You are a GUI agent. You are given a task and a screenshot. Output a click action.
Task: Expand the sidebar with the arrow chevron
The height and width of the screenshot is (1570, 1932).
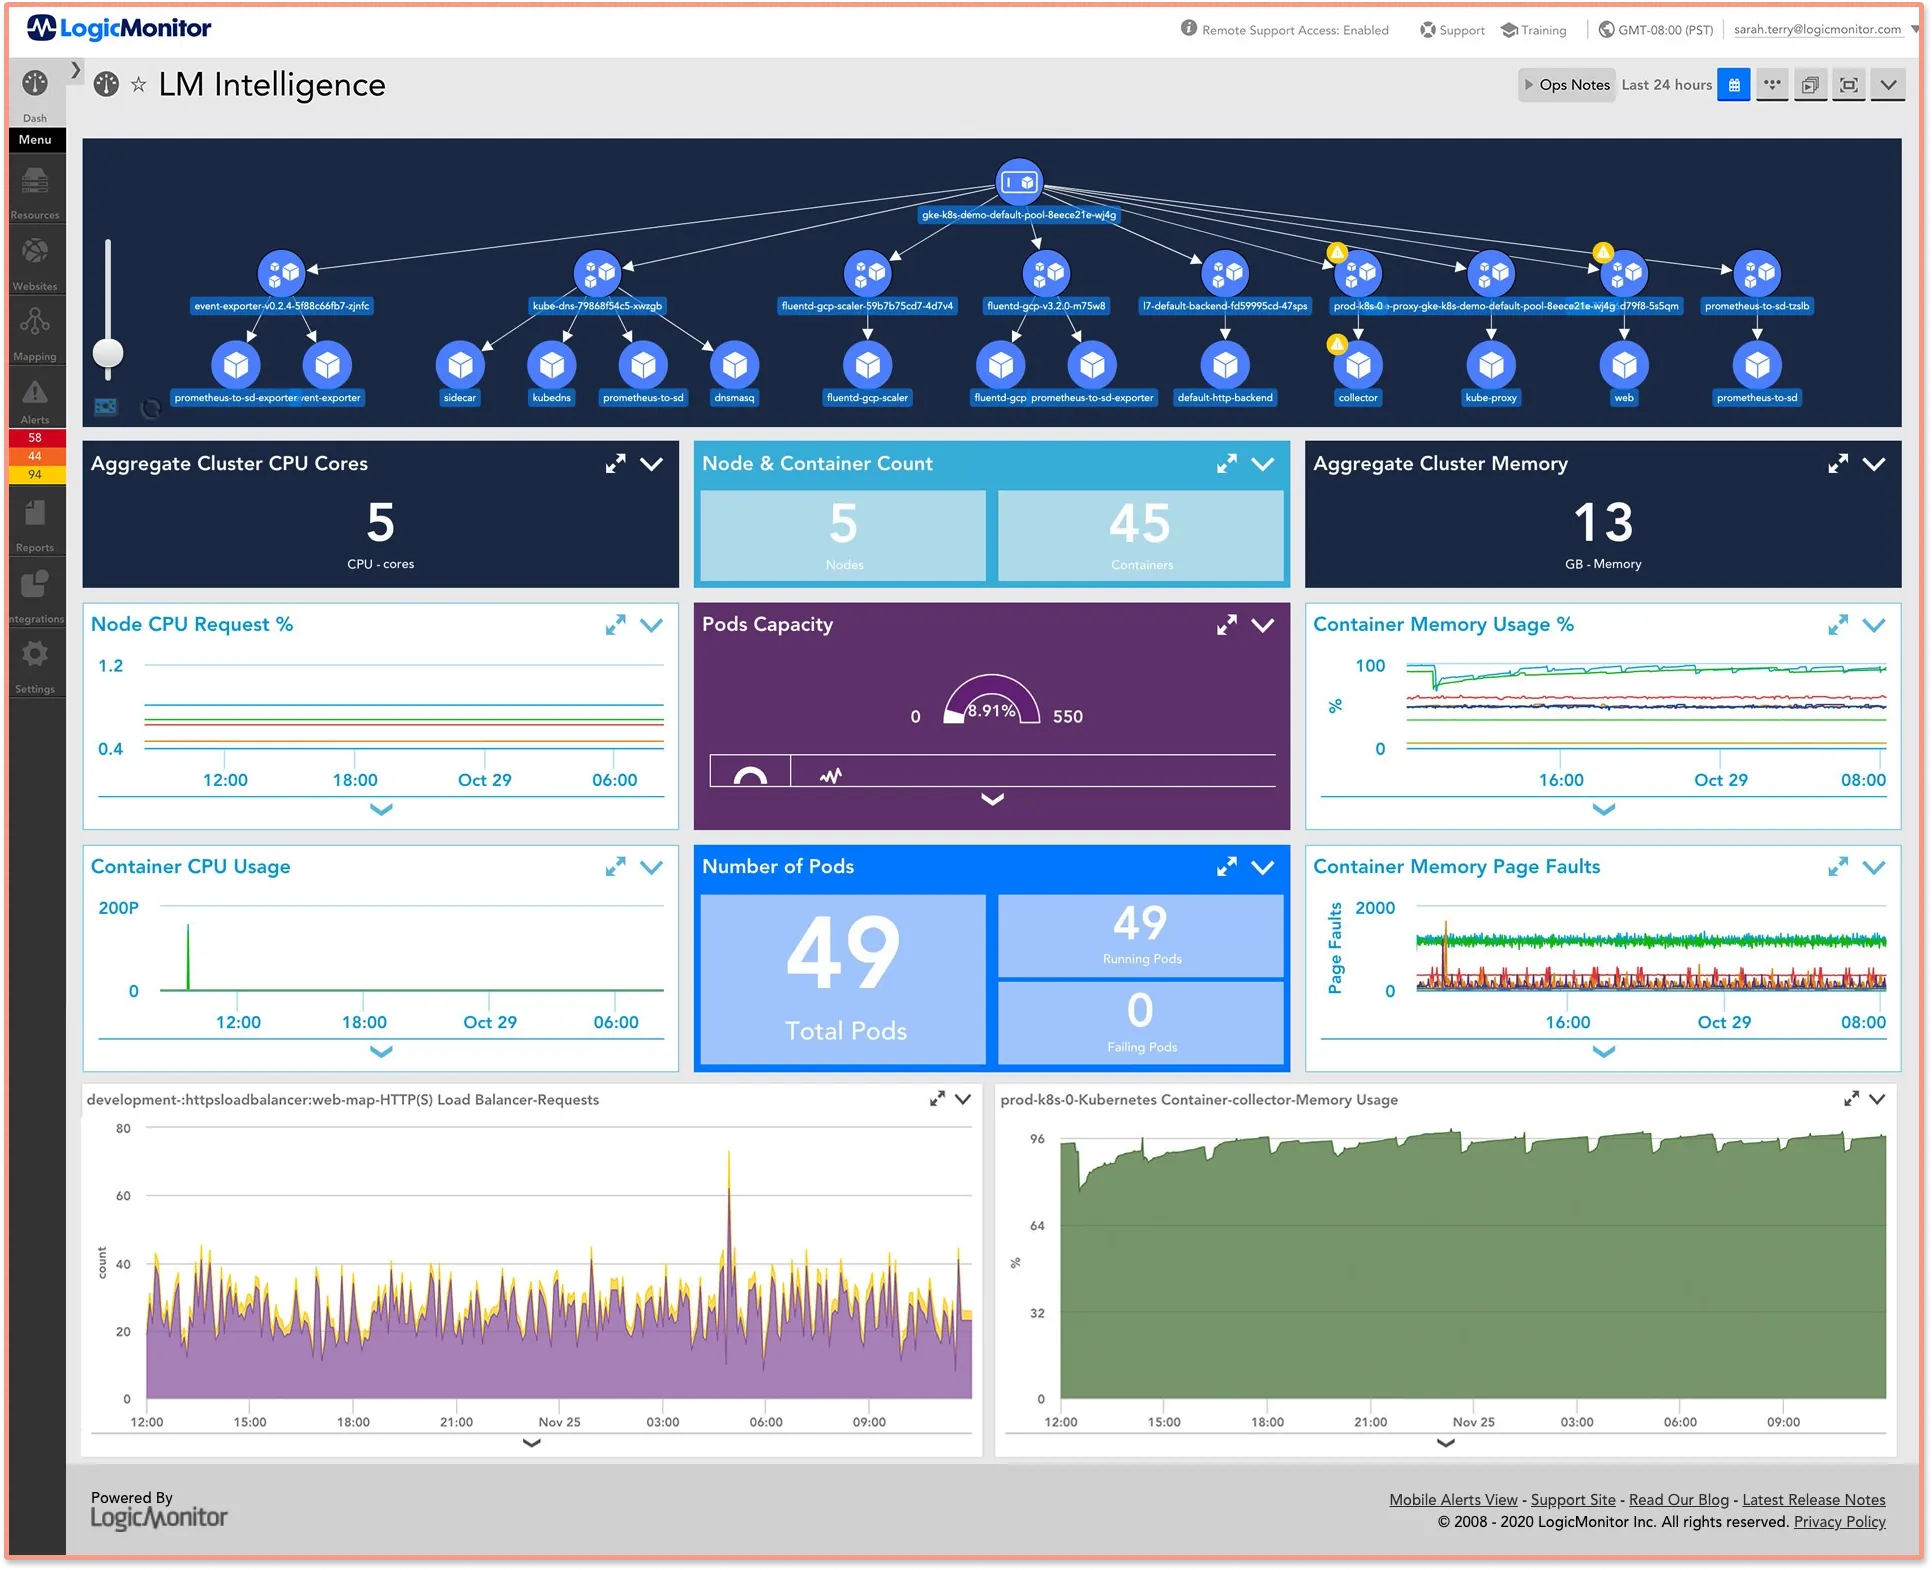coord(76,70)
